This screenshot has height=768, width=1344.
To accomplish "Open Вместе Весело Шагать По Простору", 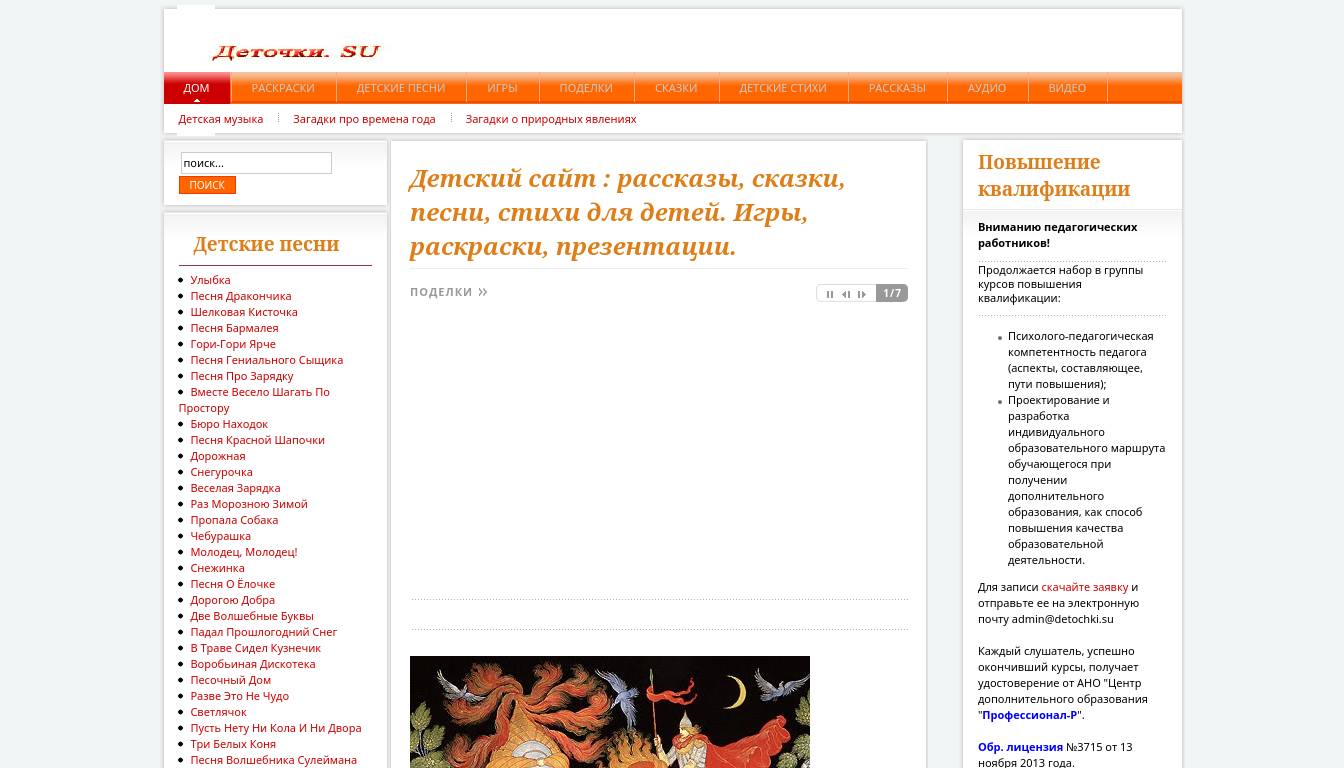I will click(x=254, y=400).
